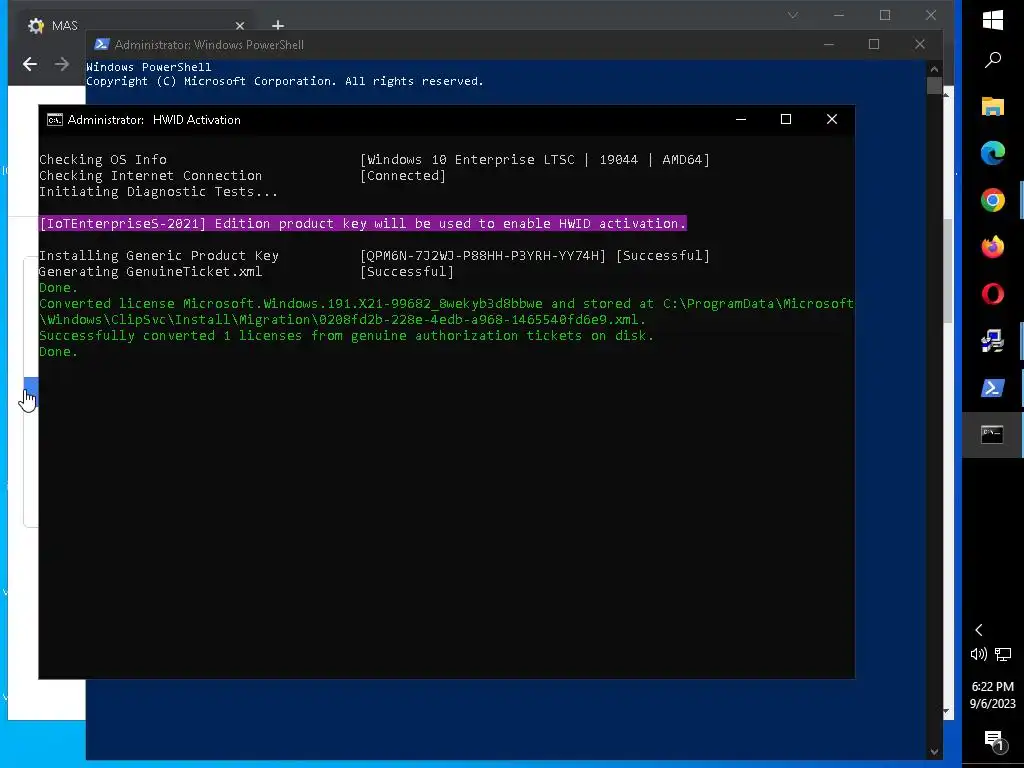Screen dimensions: 1024x768
Task: Click 'Initiating Diagnostic Tests...' line
Action: click(x=159, y=192)
